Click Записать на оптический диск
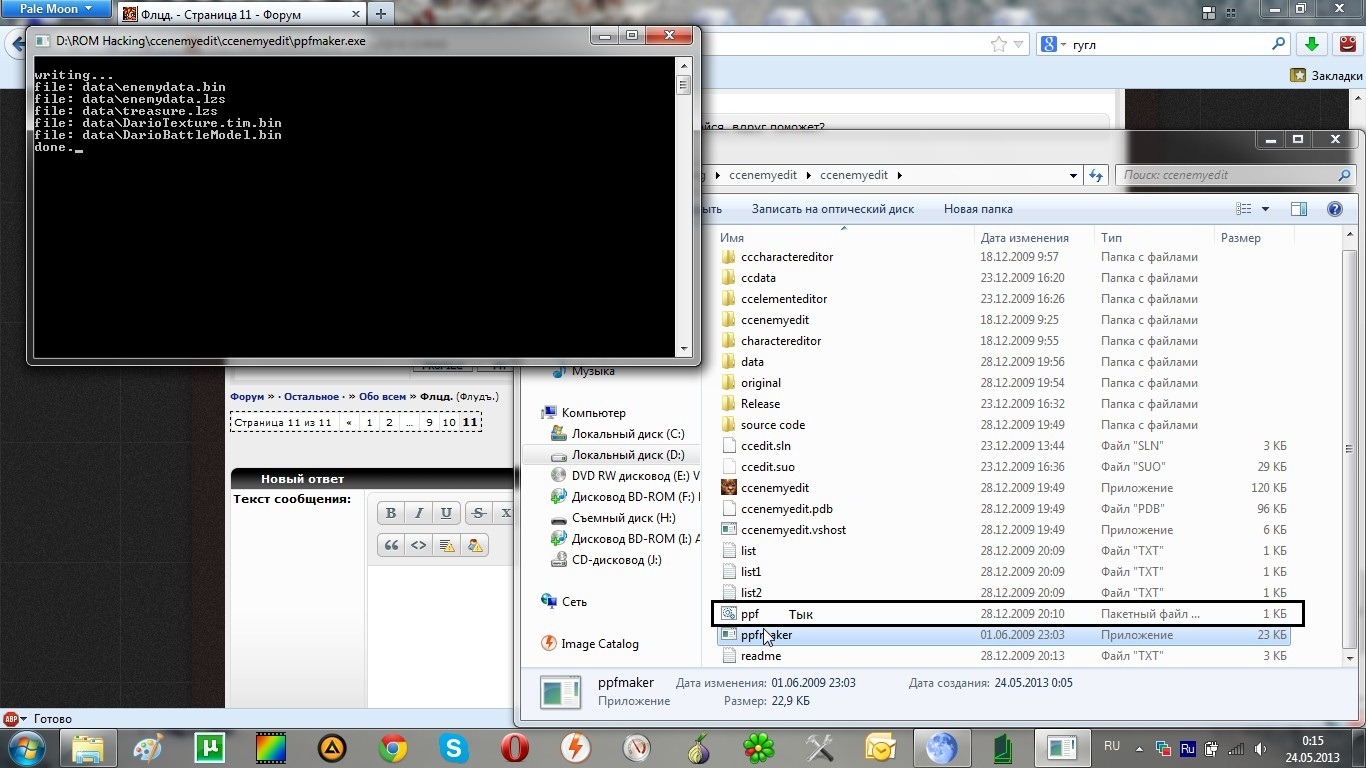The width and height of the screenshot is (1366, 768). pos(832,209)
